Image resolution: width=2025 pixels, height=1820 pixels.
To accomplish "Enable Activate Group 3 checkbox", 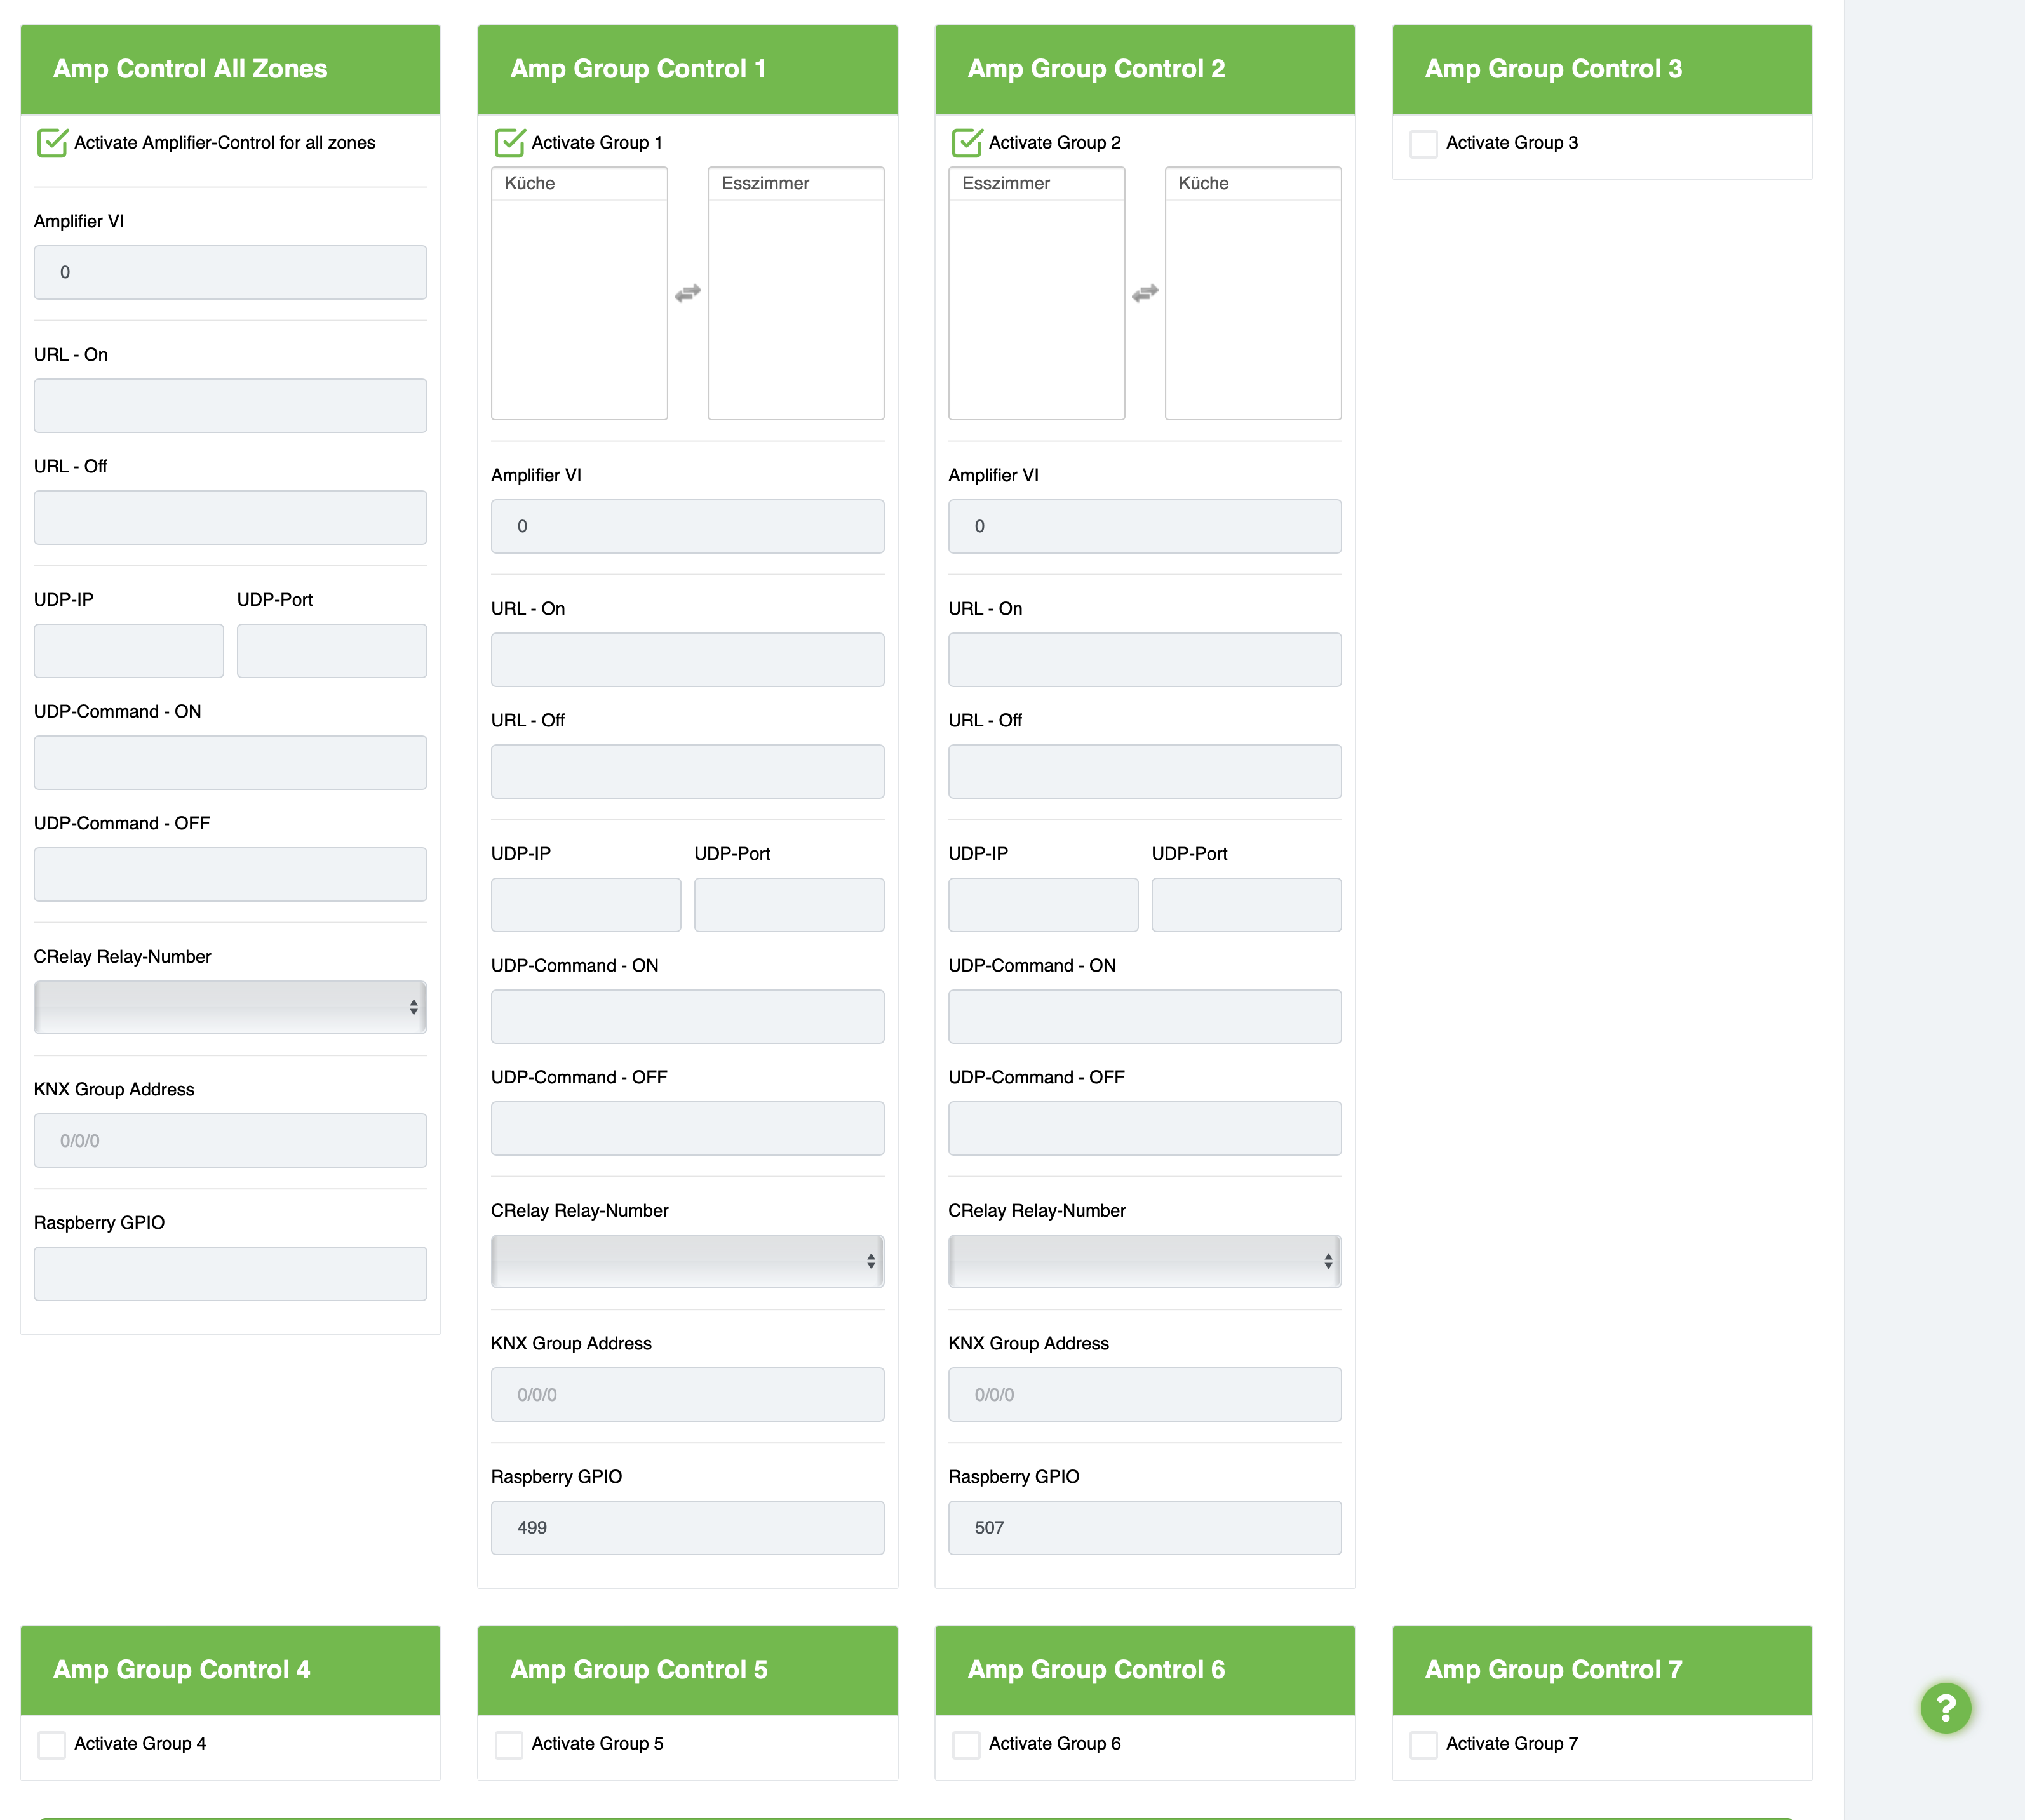I will pos(1423,144).
